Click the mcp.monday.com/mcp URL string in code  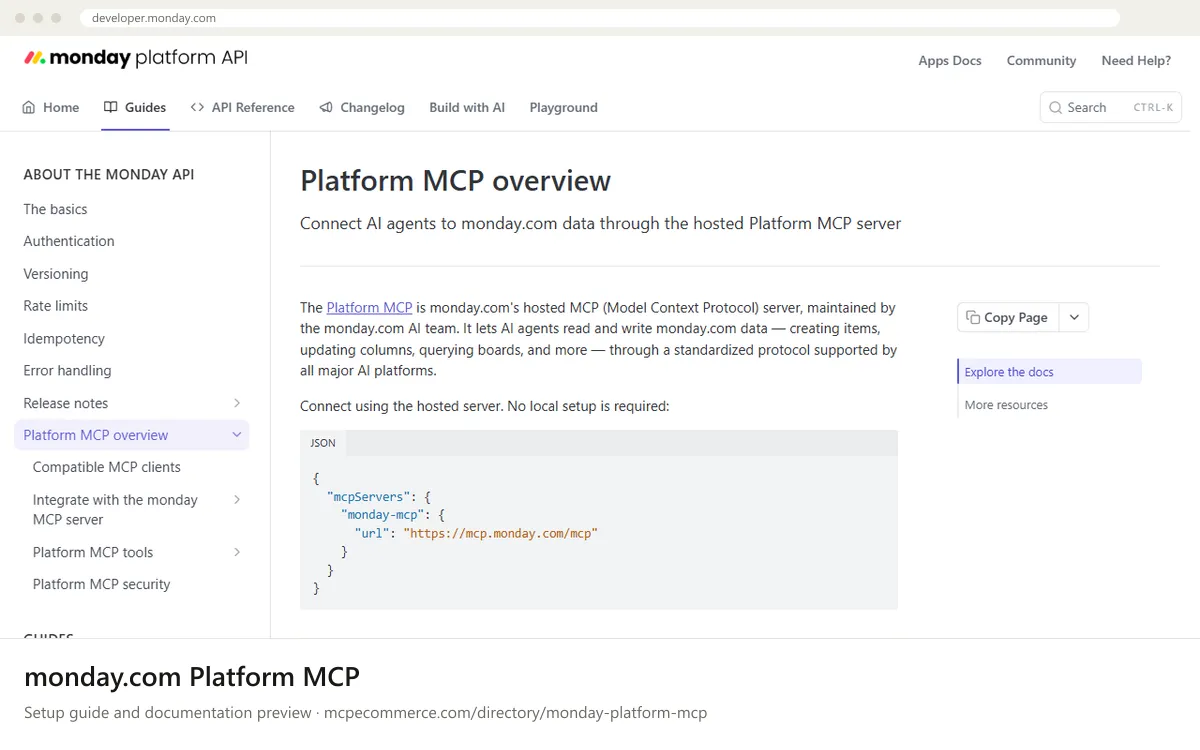[x=500, y=534]
